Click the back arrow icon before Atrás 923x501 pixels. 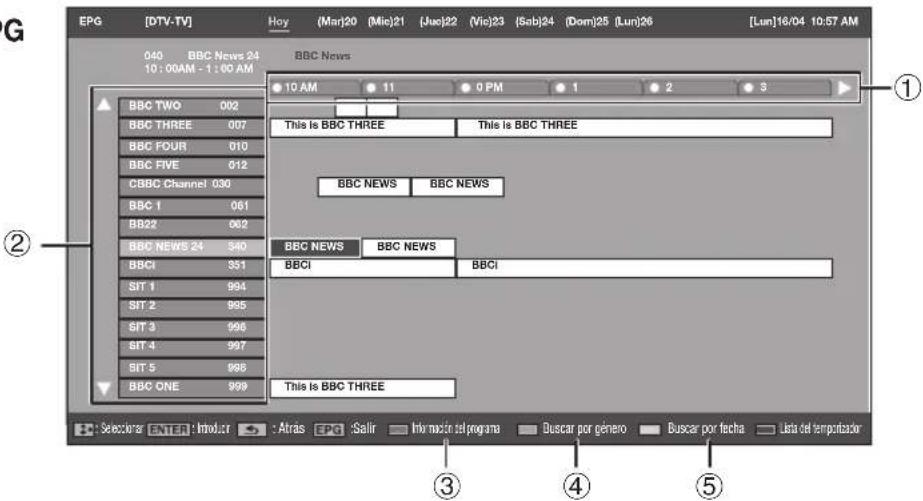[251, 430]
